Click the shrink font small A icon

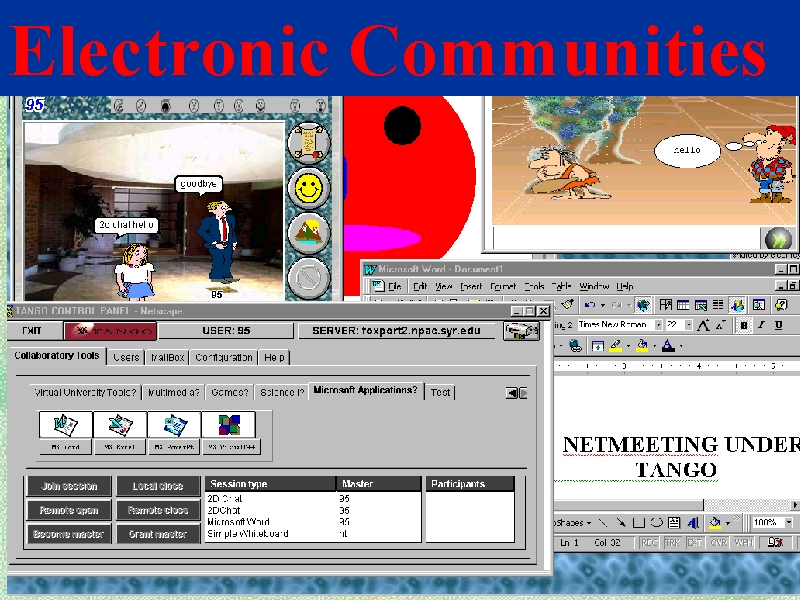click(721, 325)
